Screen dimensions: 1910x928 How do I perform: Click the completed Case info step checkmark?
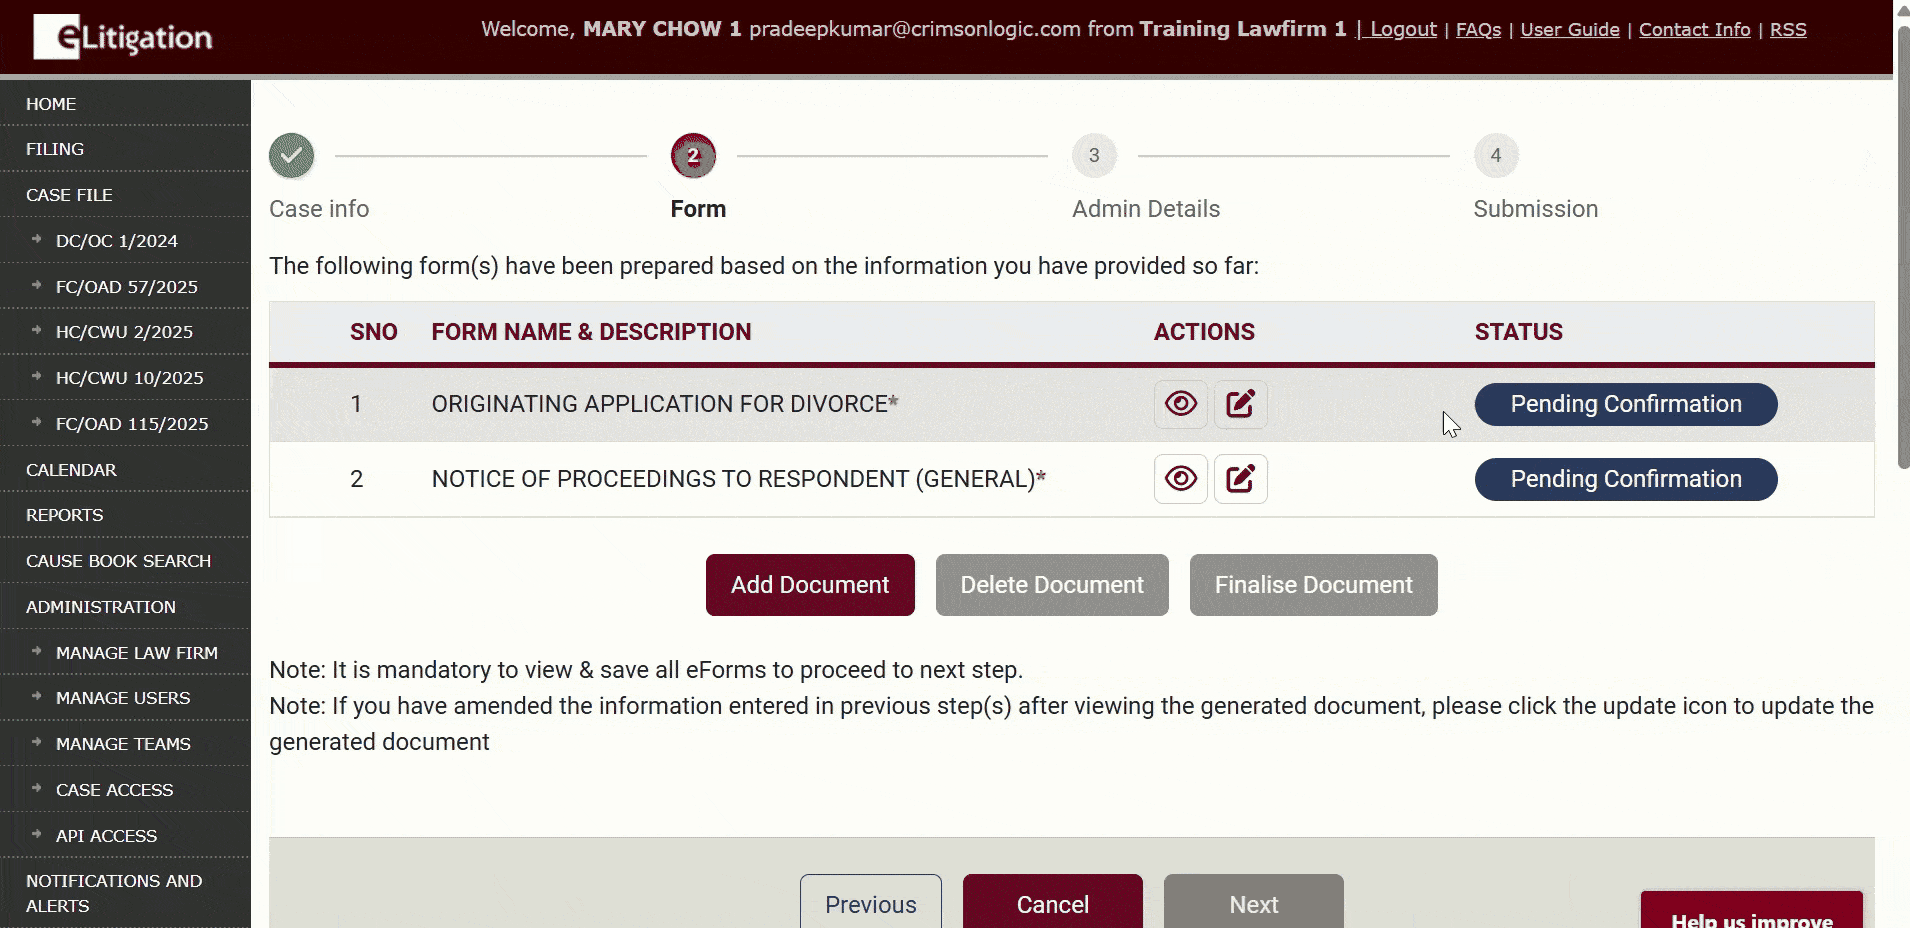coord(291,156)
